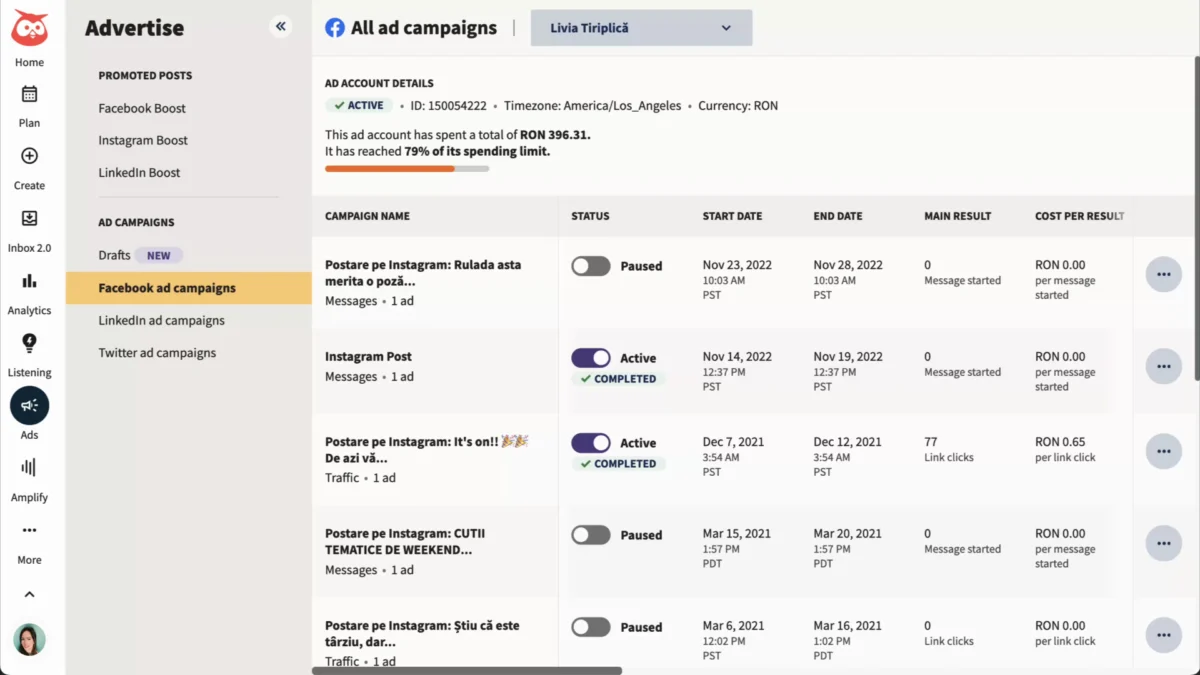Open options menu for Rulada asta merita campaign
The image size is (1200, 675).
1164,274
